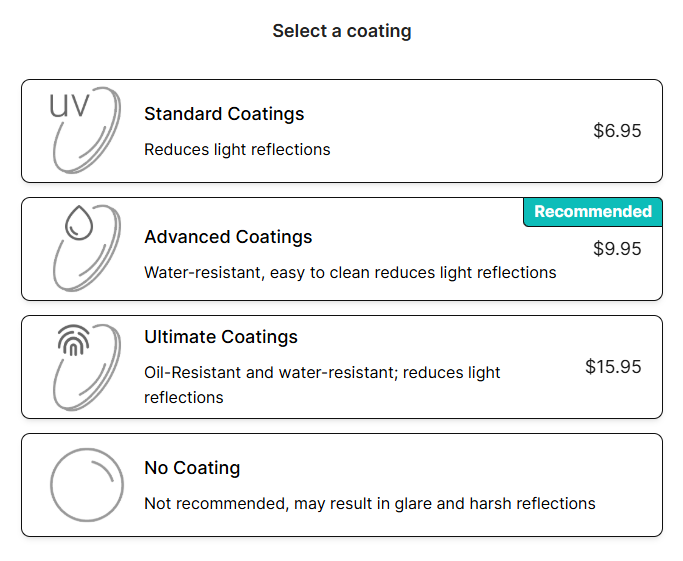The height and width of the screenshot is (561, 683).
Task: Select the Standard Coatings title
Action: point(224,114)
